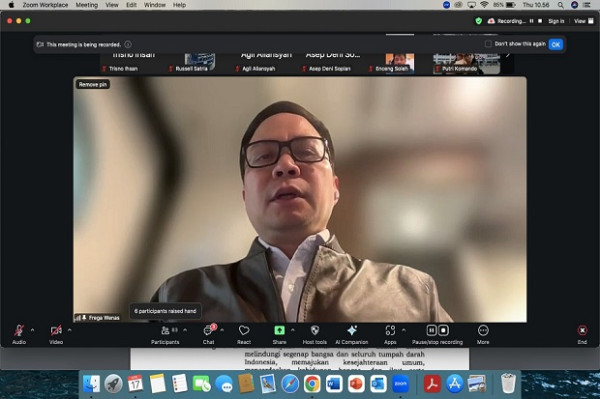
Task: Select Russell Satria participant thumbnail
Action: 199,63
